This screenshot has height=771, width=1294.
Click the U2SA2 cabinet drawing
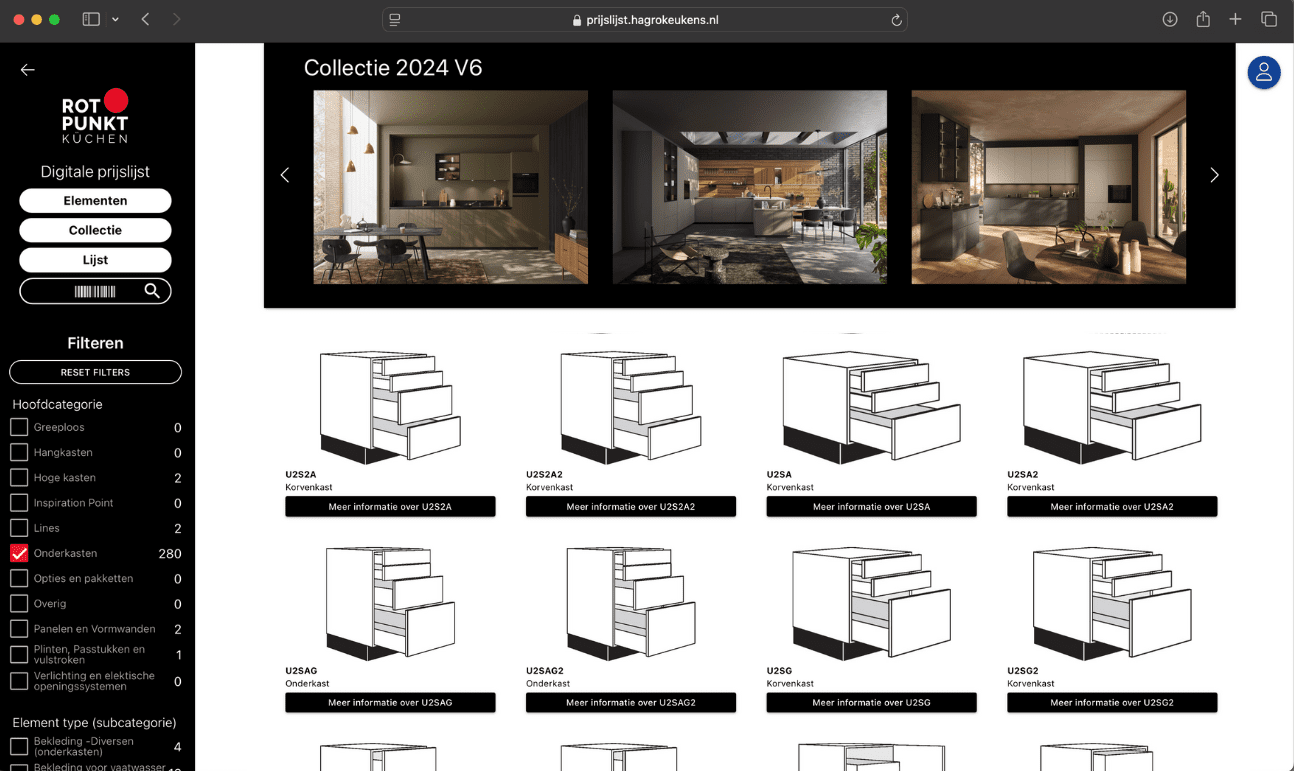[1112, 407]
